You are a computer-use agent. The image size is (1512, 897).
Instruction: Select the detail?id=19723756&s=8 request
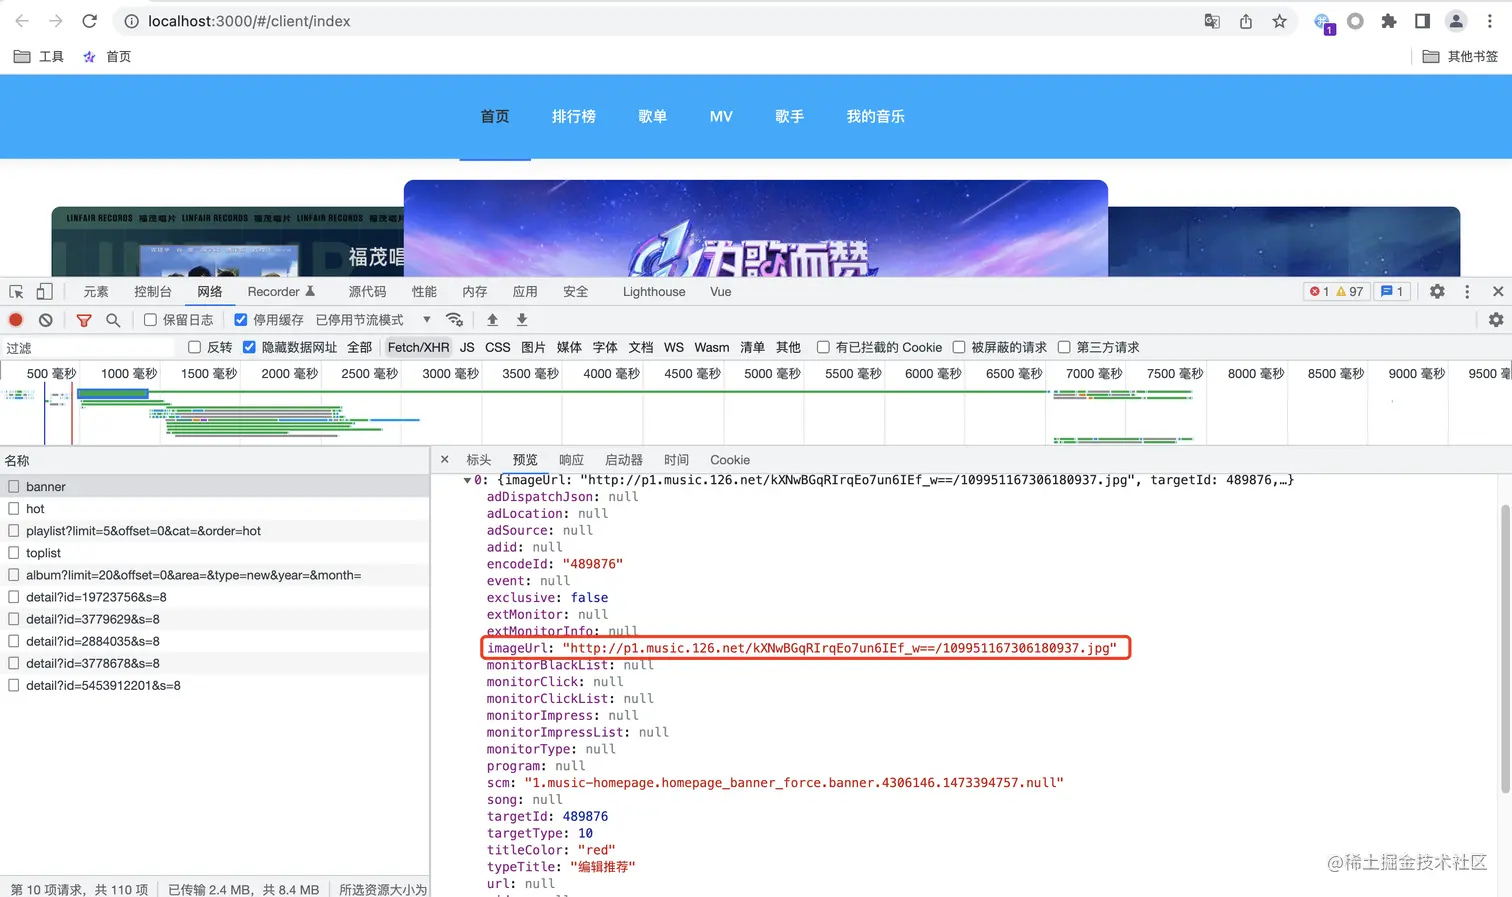215,597
